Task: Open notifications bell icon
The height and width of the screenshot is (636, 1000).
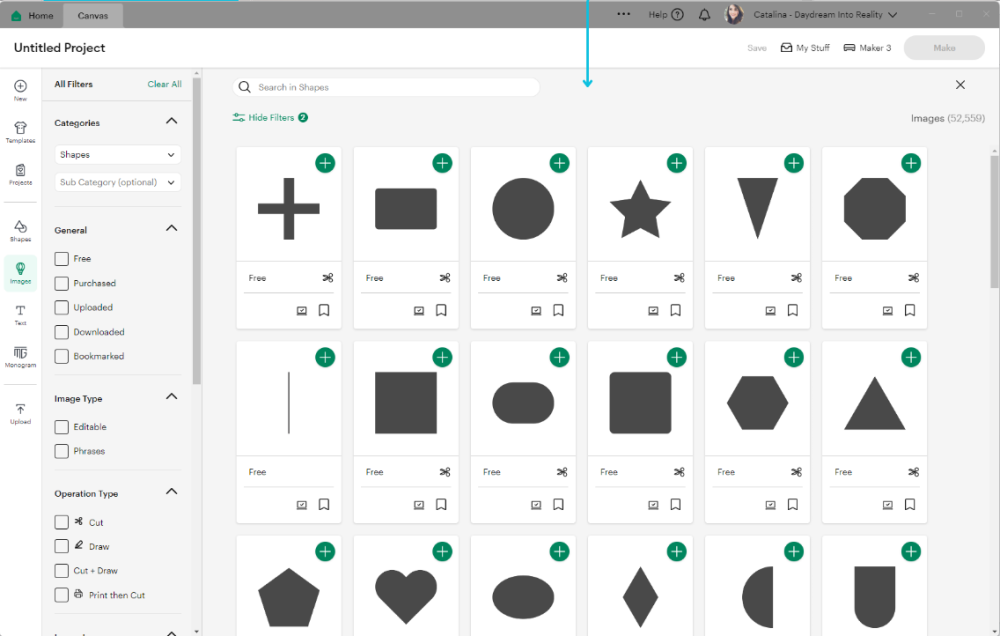Action: [705, 15]
